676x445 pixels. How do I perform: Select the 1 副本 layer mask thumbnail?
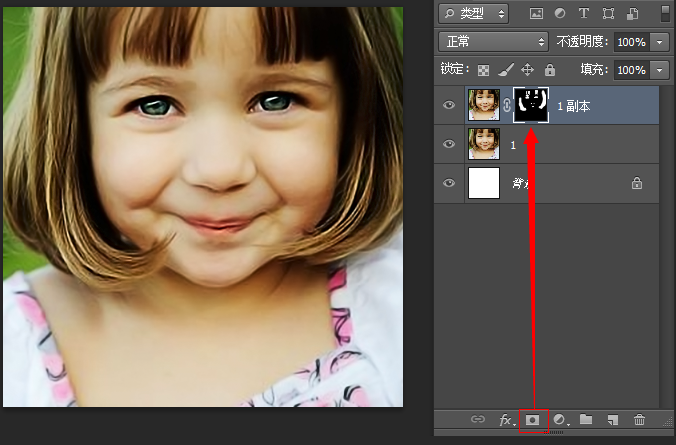point(531,105)
